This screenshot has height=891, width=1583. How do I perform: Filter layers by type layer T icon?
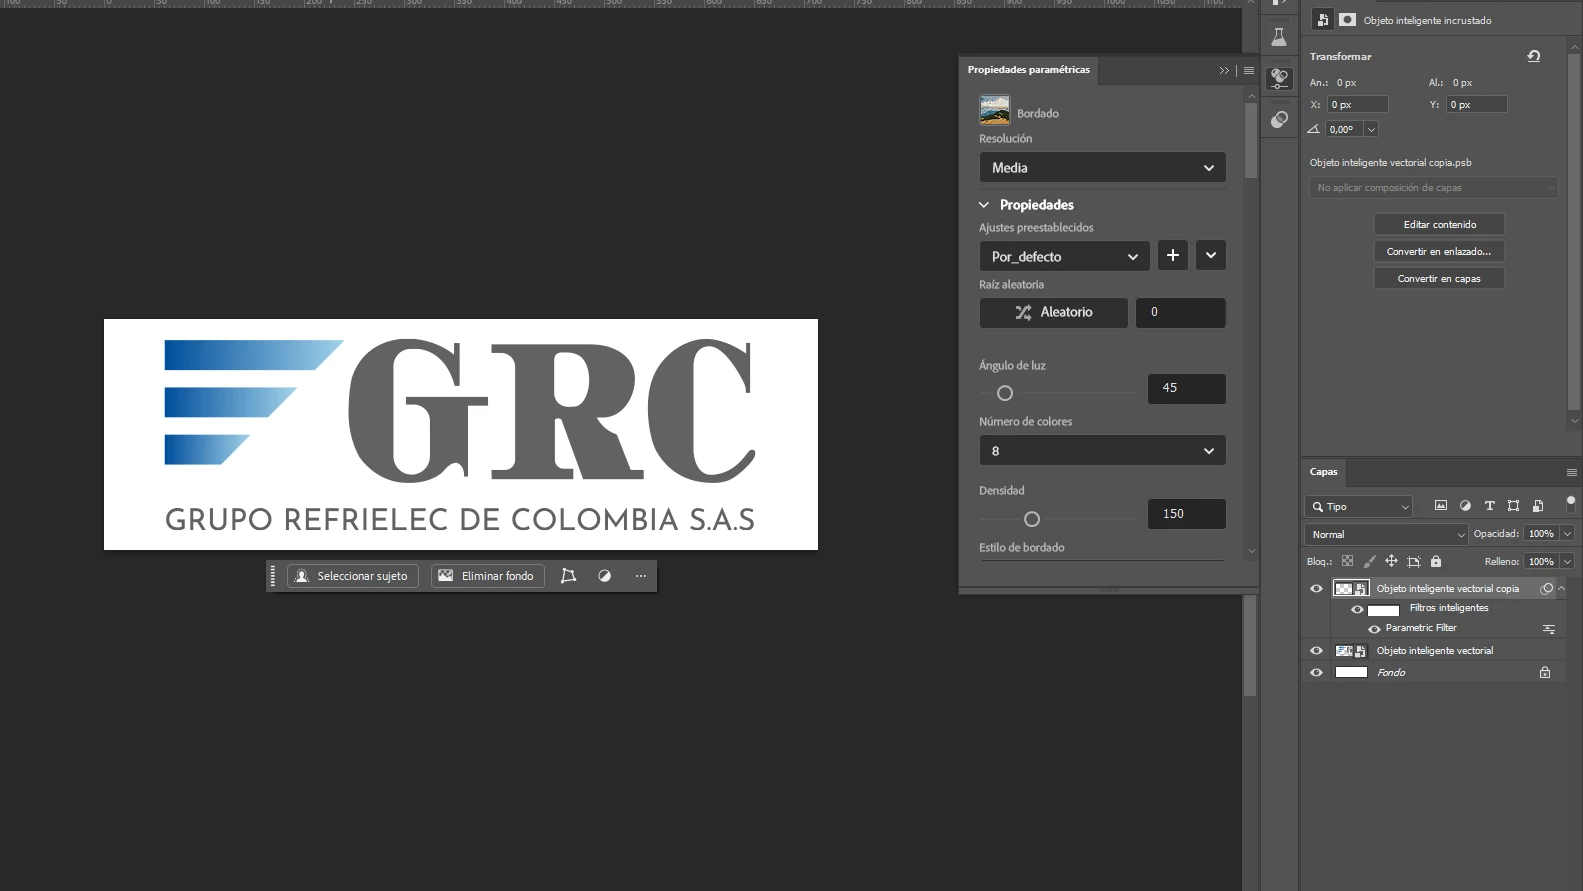[x=1489, y=506]
